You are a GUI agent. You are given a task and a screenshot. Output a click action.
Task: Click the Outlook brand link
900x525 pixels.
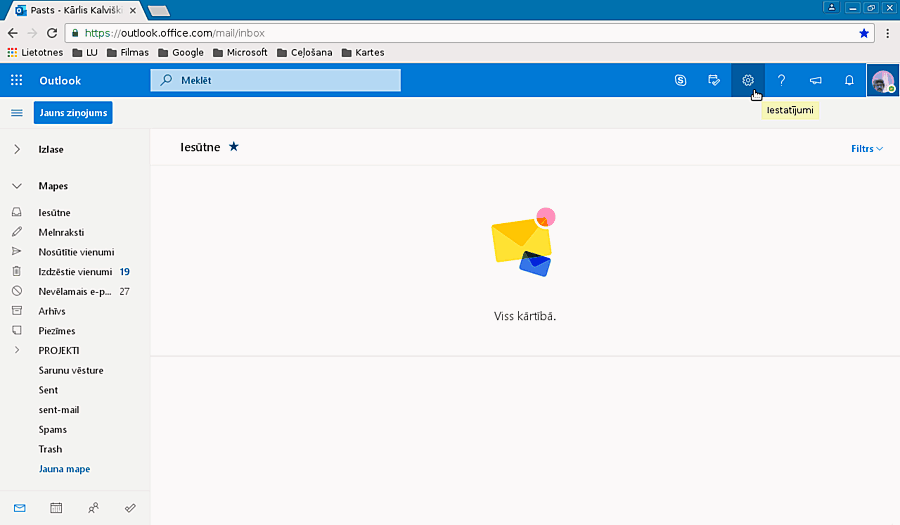[60, 80]
